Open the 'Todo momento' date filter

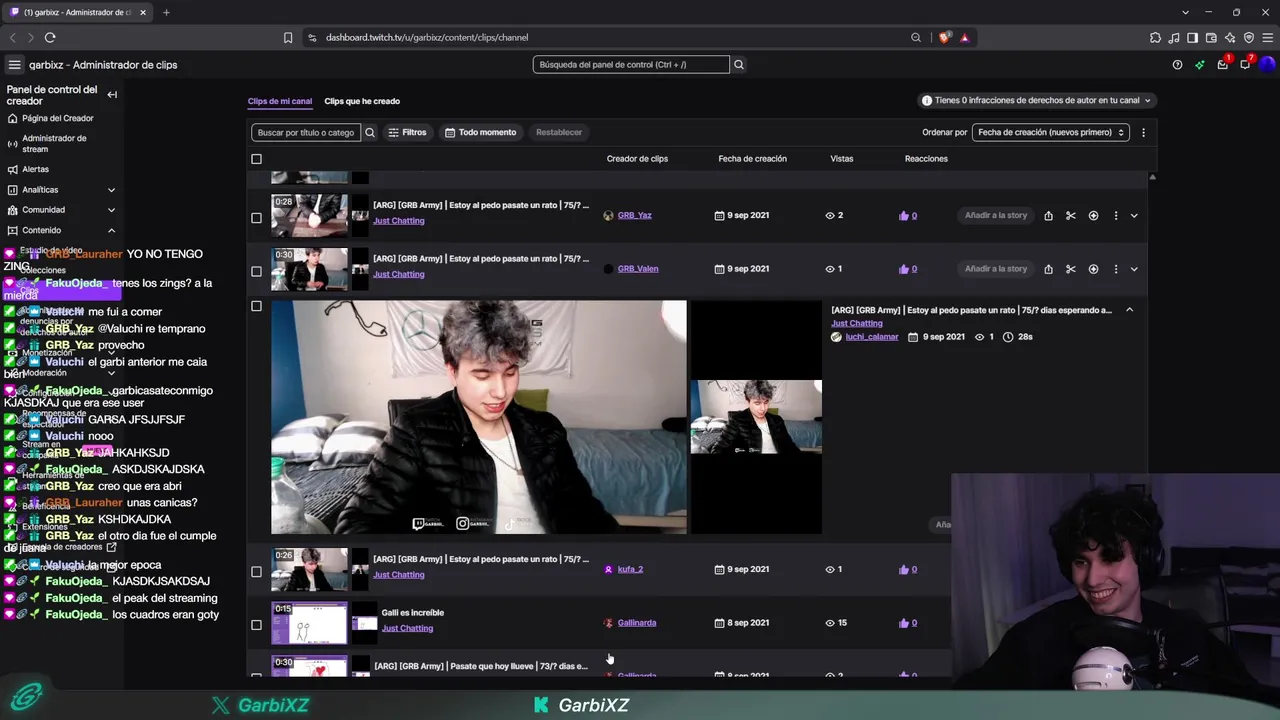(x=481, y=132)
